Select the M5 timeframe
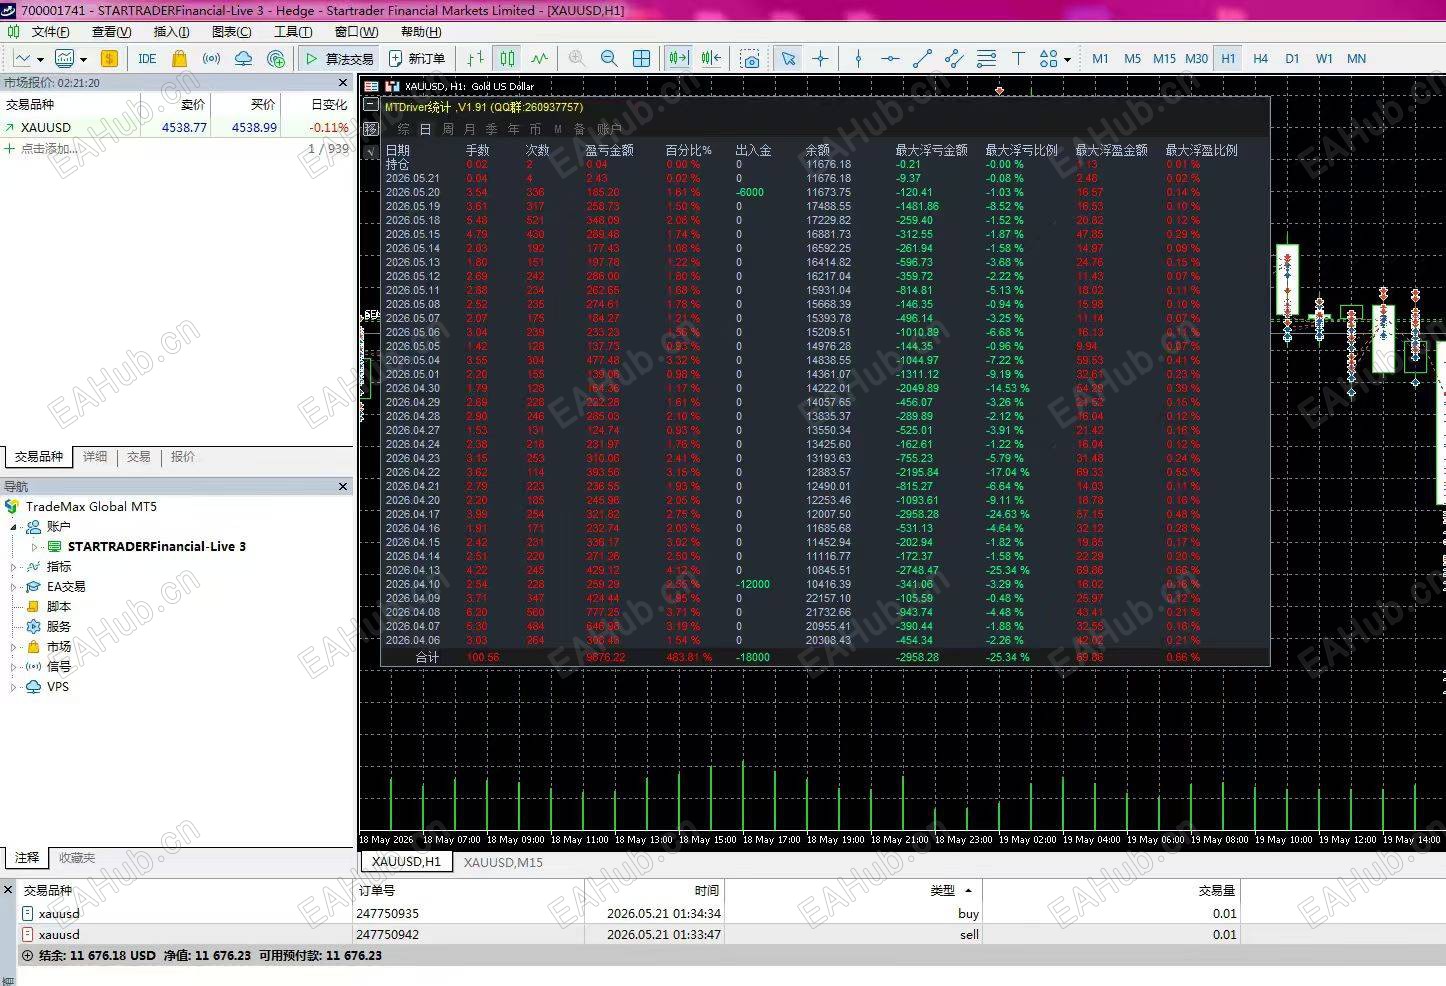The height and width of the screenshot is (986, 1446). [1132, 59]
